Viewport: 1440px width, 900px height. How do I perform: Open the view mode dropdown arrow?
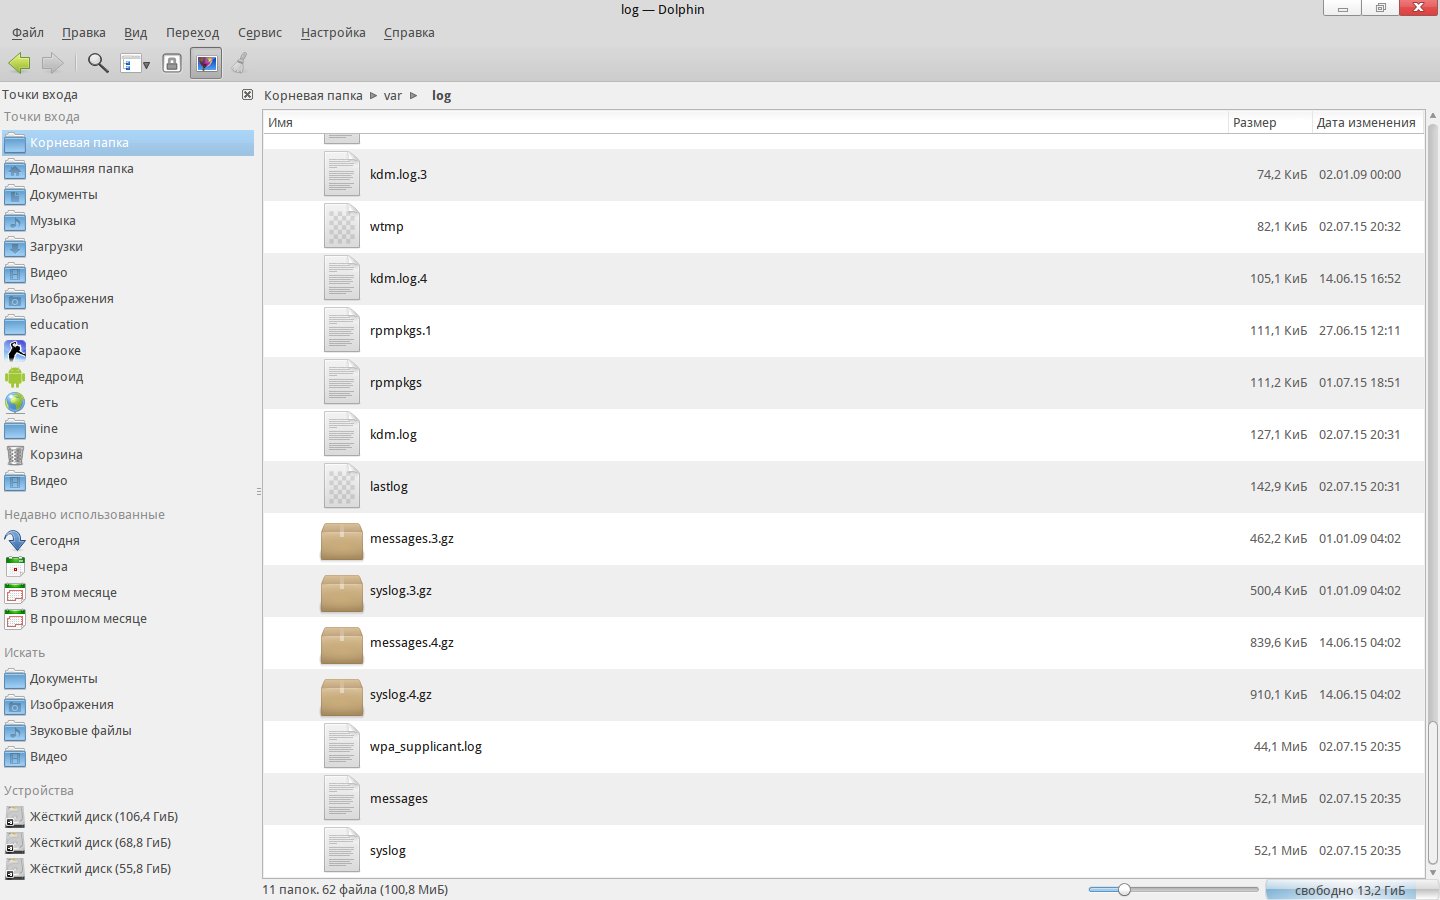pyautogui.click(x=146, y=64)
